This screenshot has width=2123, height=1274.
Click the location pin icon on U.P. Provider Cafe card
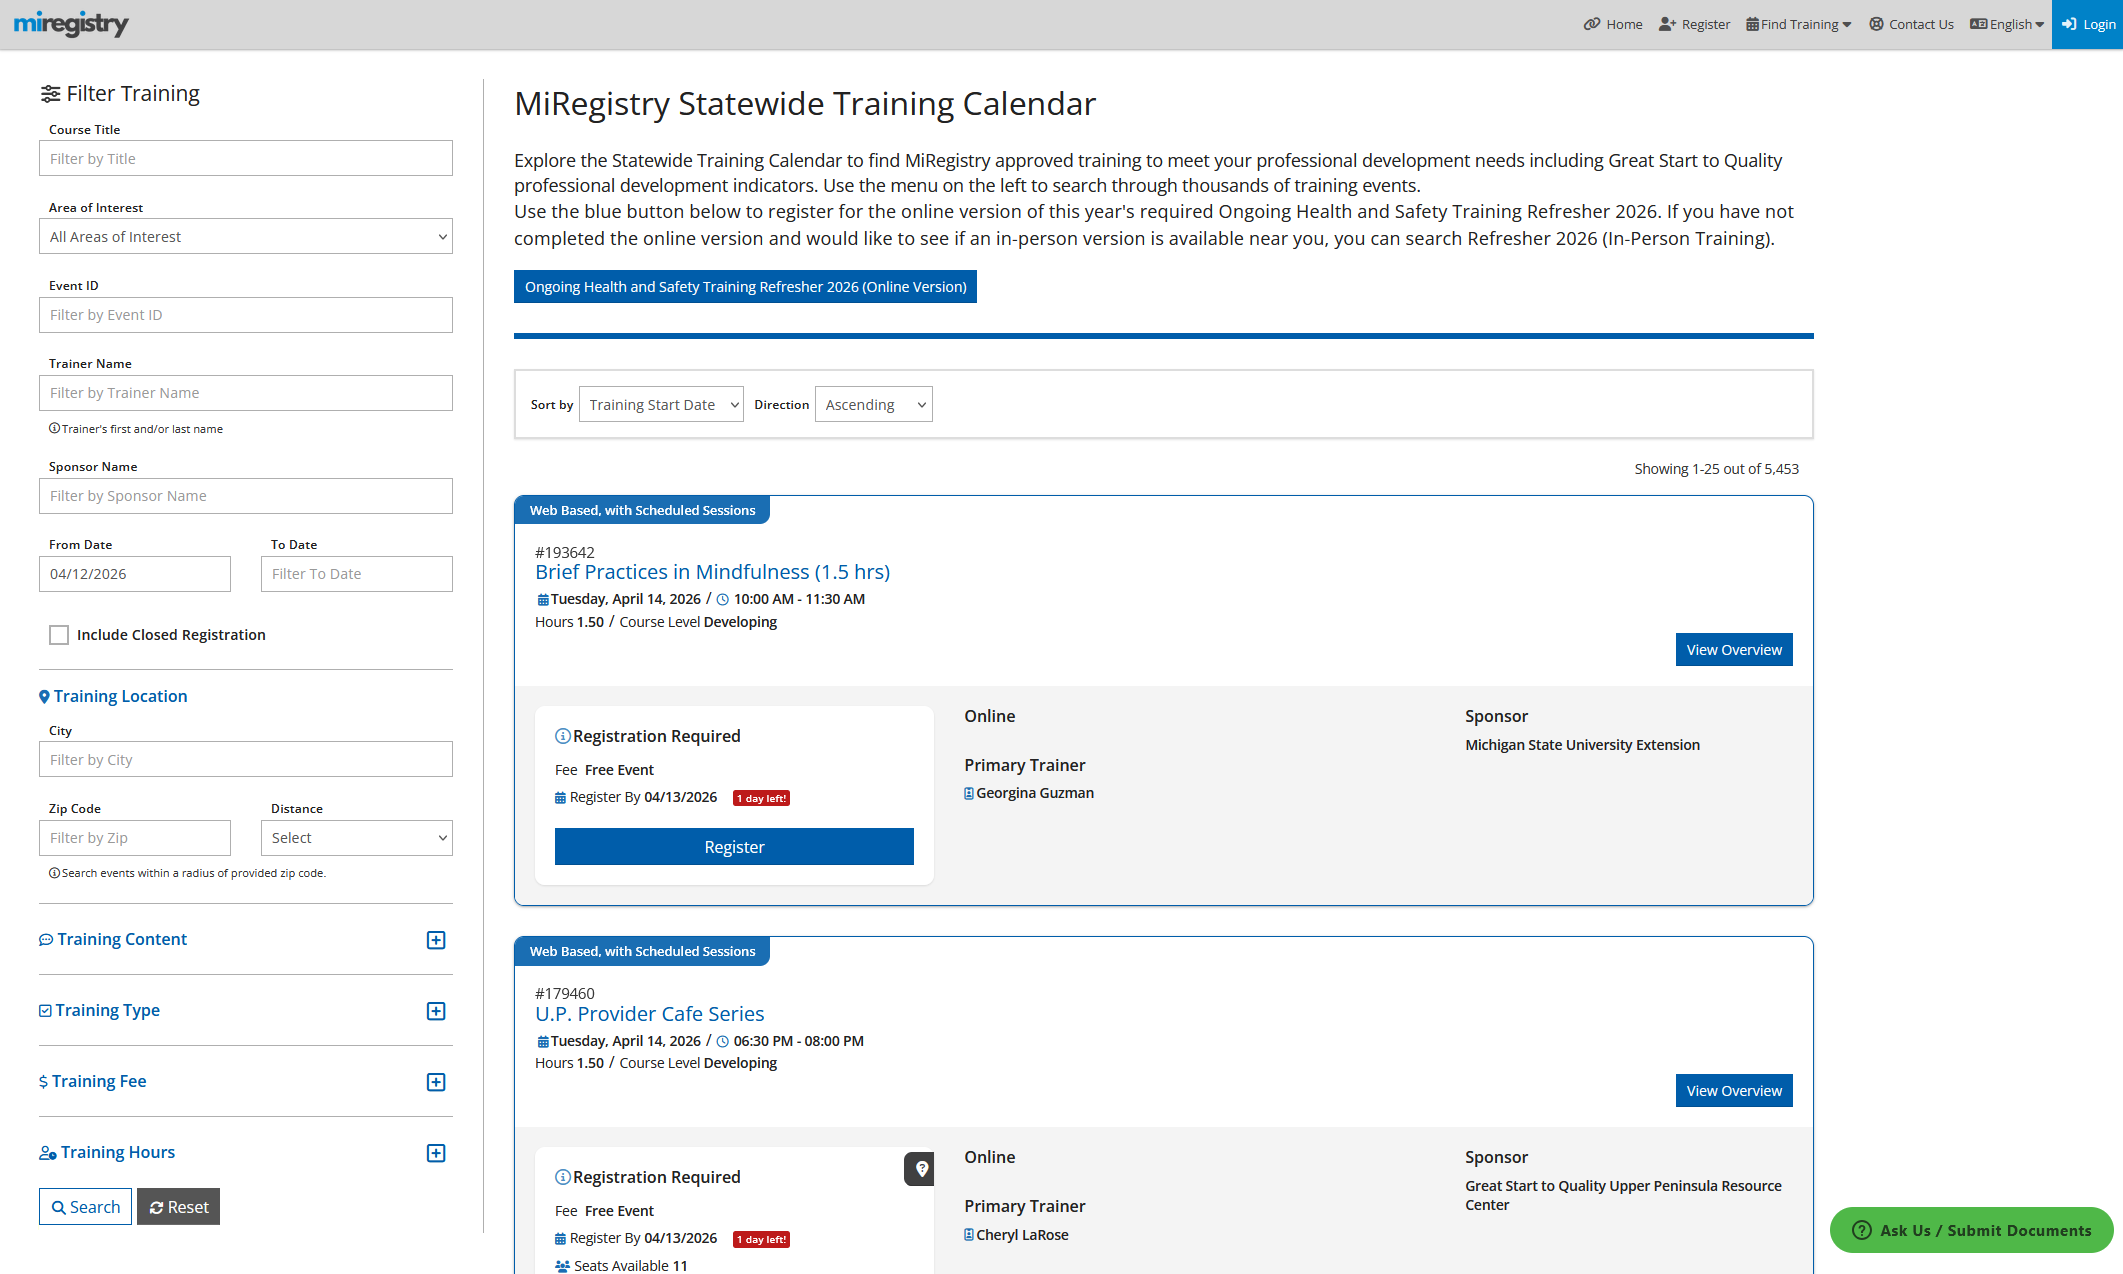click(919, 1169)
